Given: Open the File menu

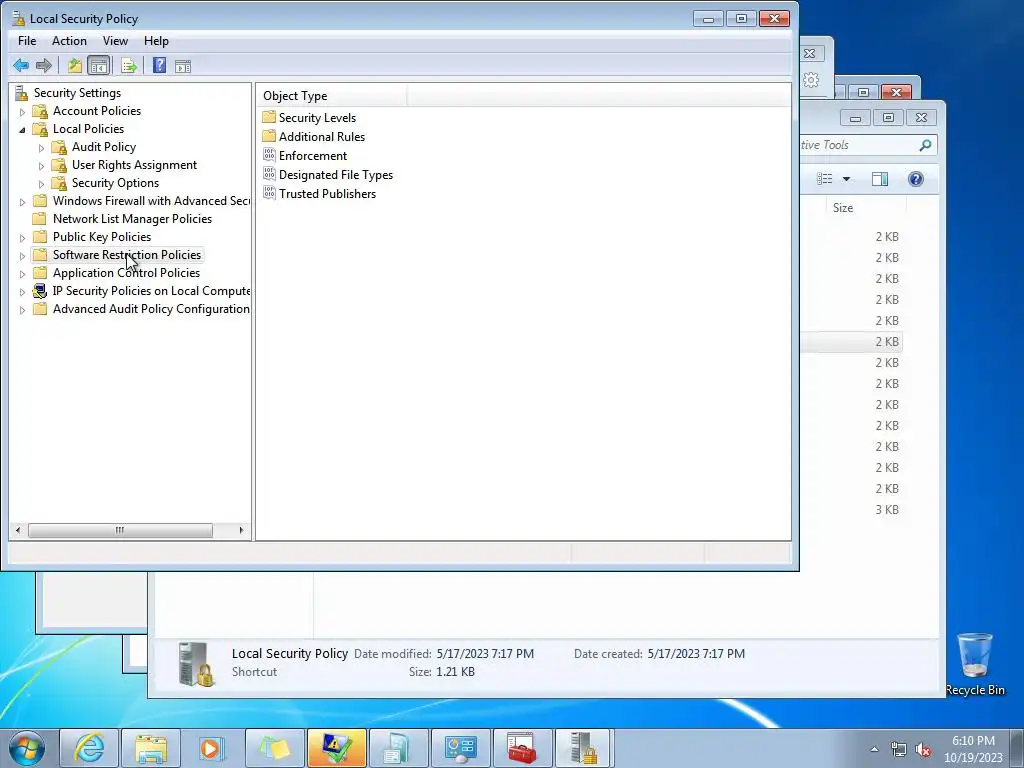Looking at the screenshot, I should point(27,40).
